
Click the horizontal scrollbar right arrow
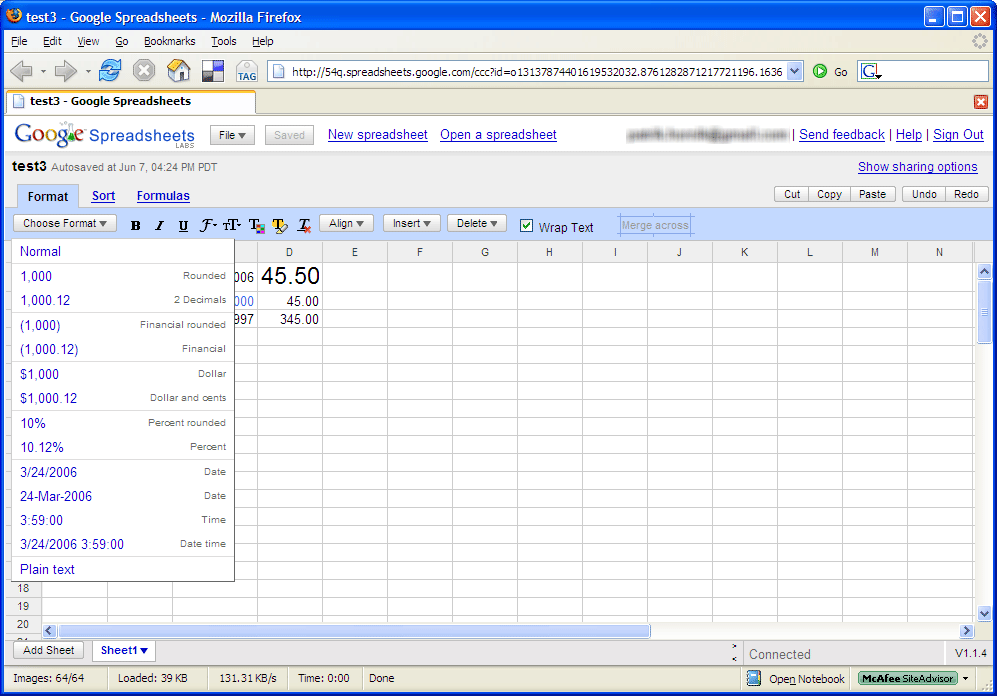[966, 631]
